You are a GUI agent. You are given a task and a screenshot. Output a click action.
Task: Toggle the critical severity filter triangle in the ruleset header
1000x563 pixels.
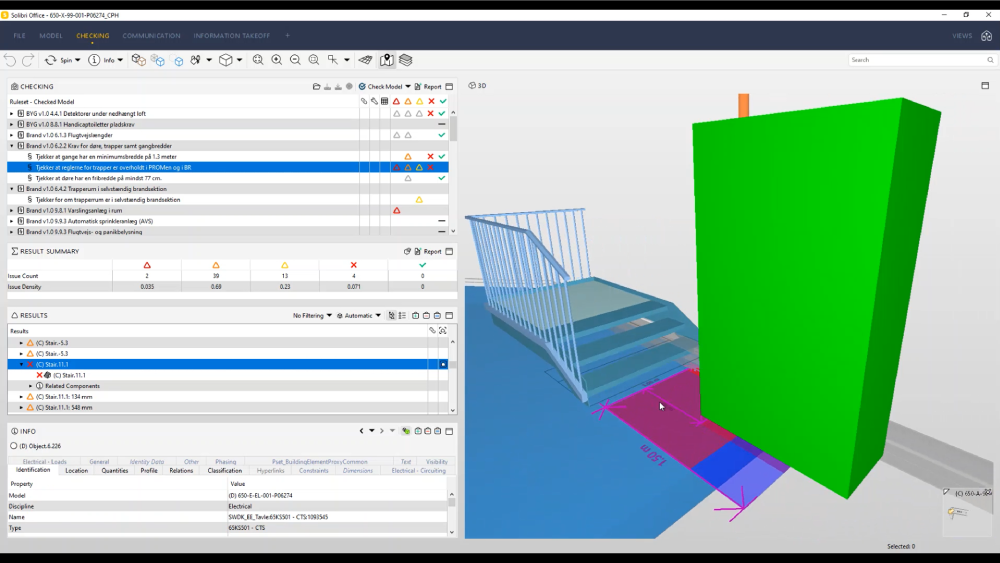coord(396,101)
